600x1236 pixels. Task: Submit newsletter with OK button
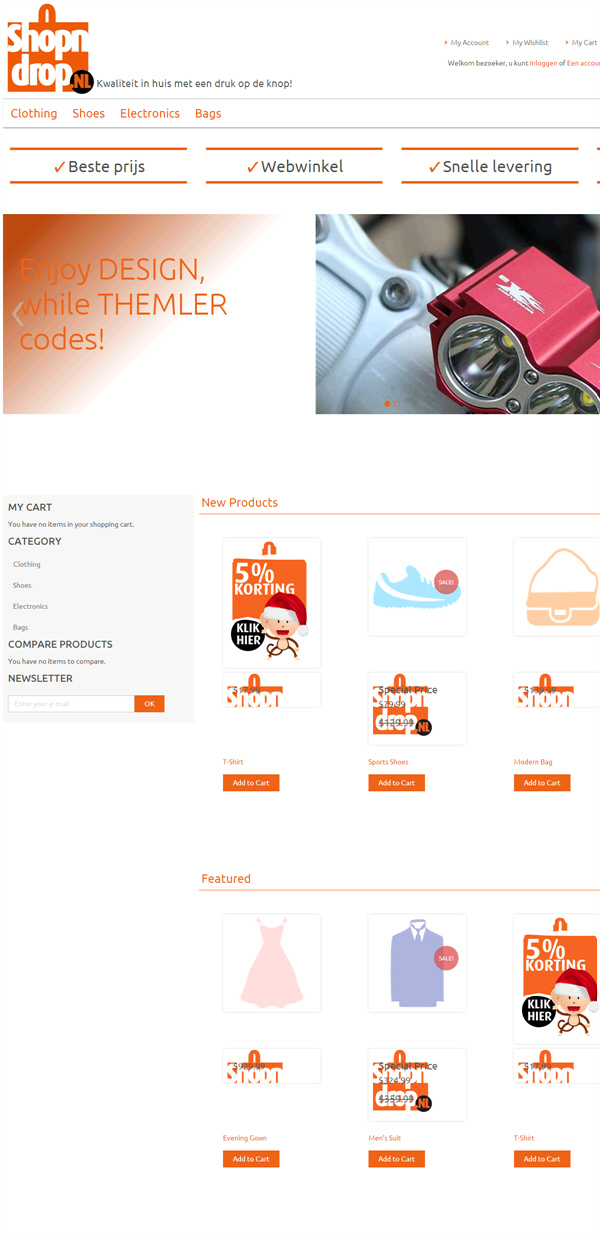[149, 704]
